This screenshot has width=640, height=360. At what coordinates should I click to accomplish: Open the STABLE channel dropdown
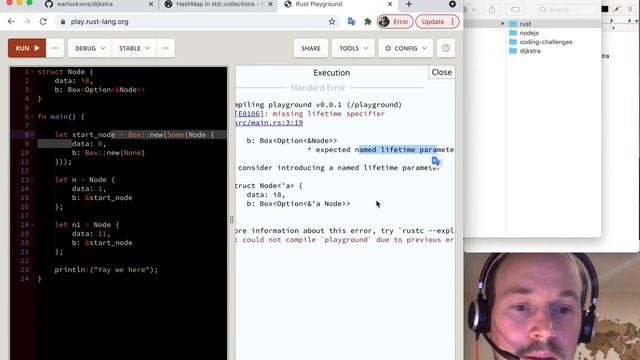(134, 48)
